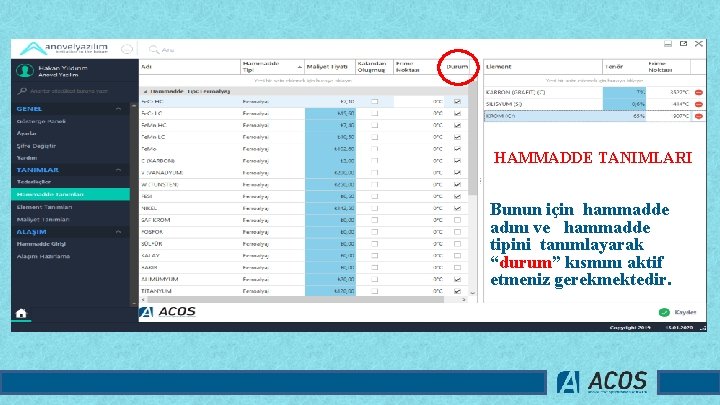Disable Durum for ALÜMİNYUM row
The height and width of the screenshot is (405, 720).
click(457, 279)
